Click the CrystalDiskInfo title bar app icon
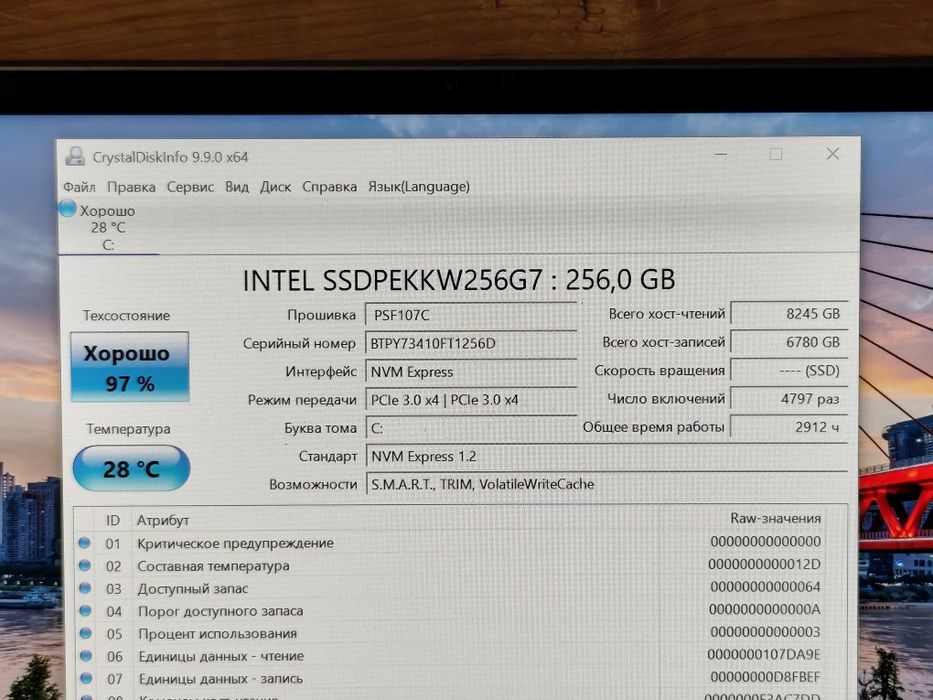The height and width of the screenshot is (700, 933). 75,156
